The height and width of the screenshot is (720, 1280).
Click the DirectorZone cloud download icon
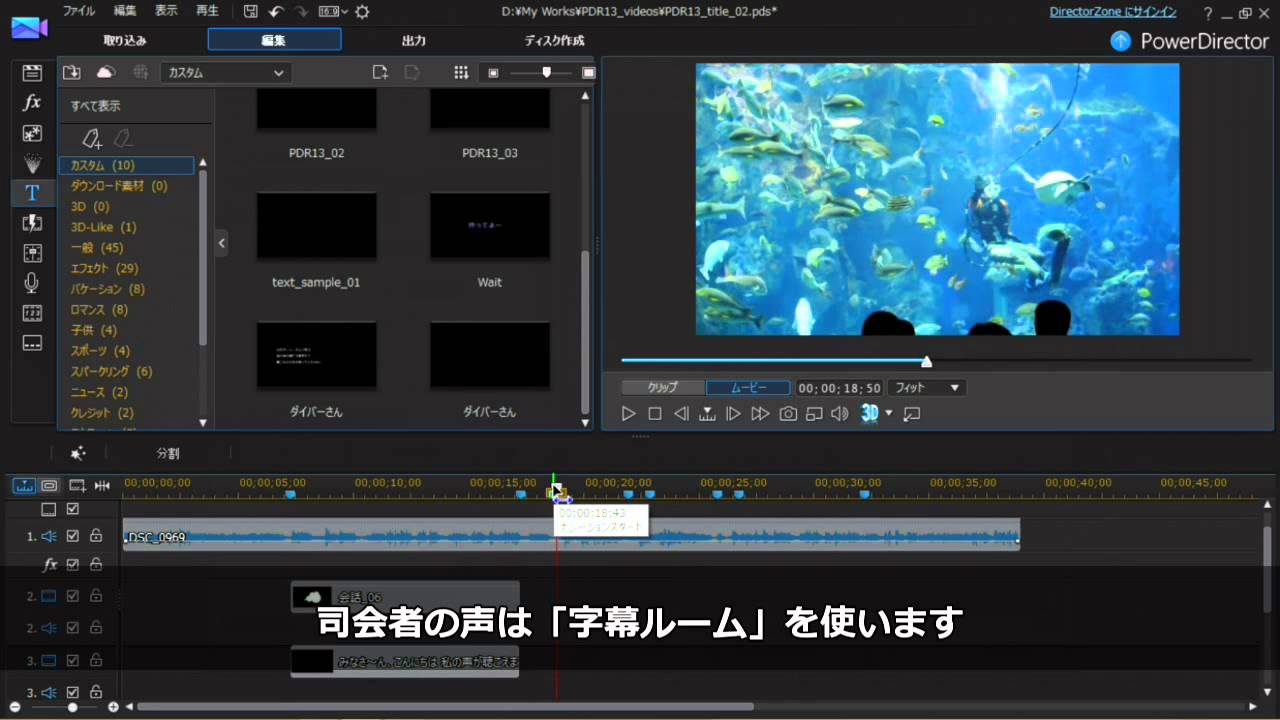106,72
